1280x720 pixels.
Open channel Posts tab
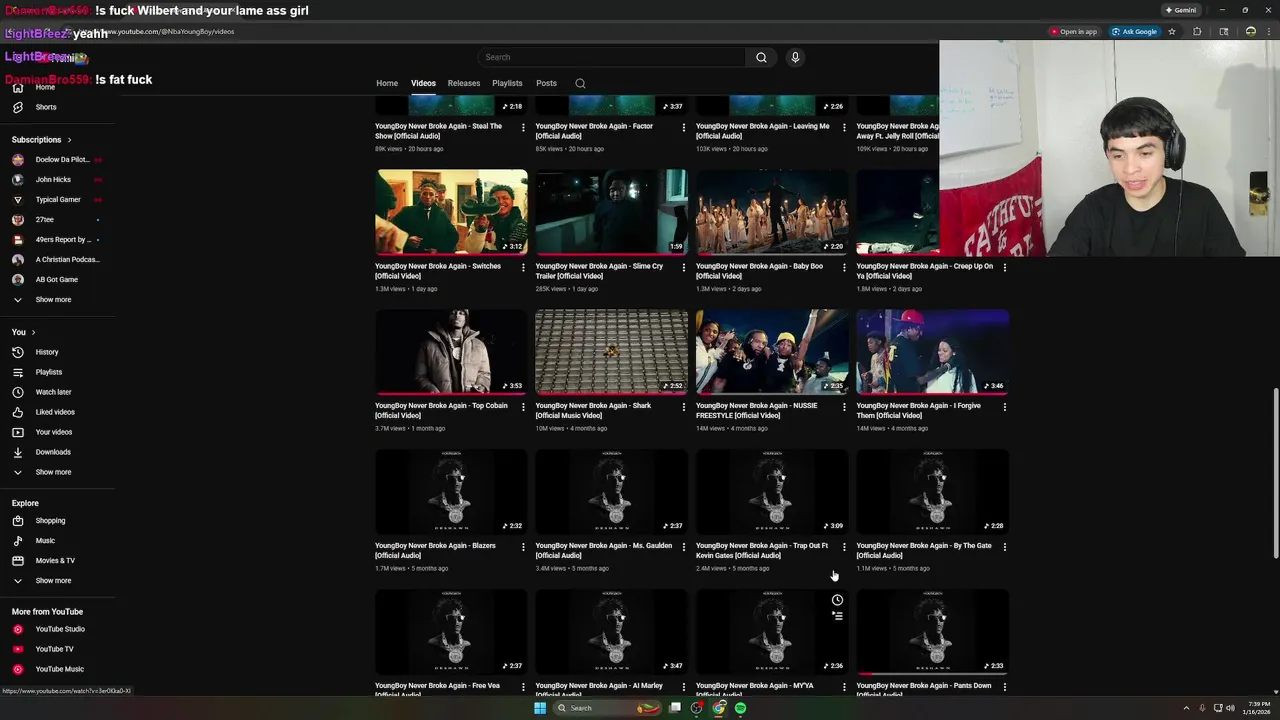(x=546, y=83)
